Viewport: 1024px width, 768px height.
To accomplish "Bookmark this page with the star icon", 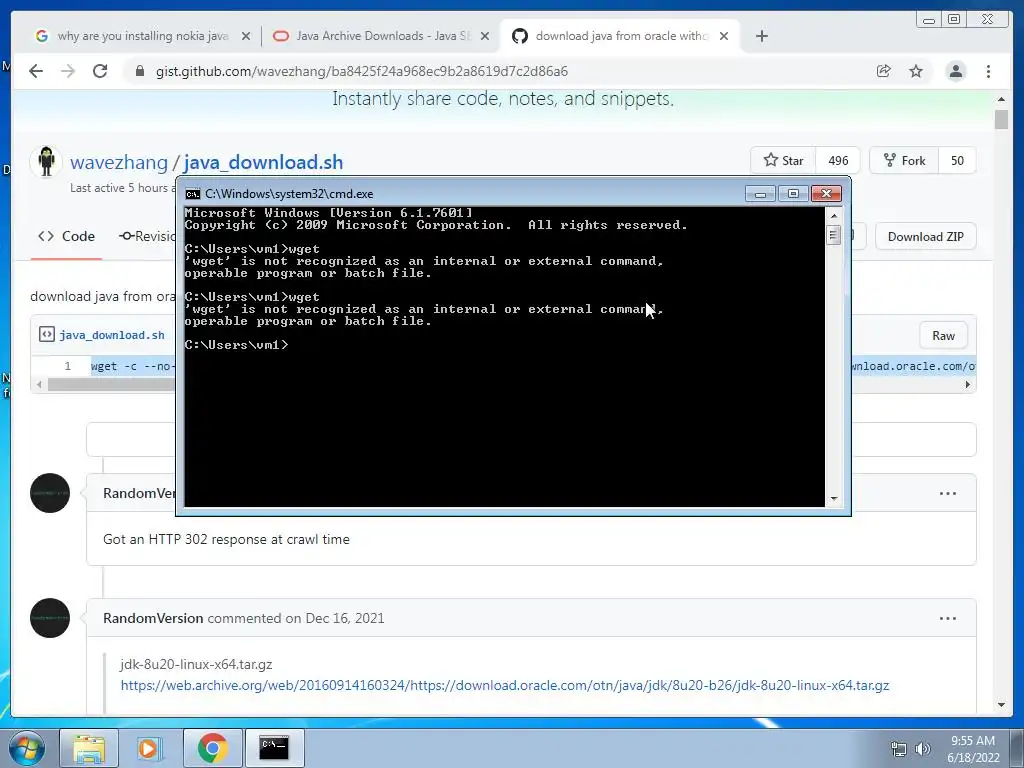I will tap(916, 71).
